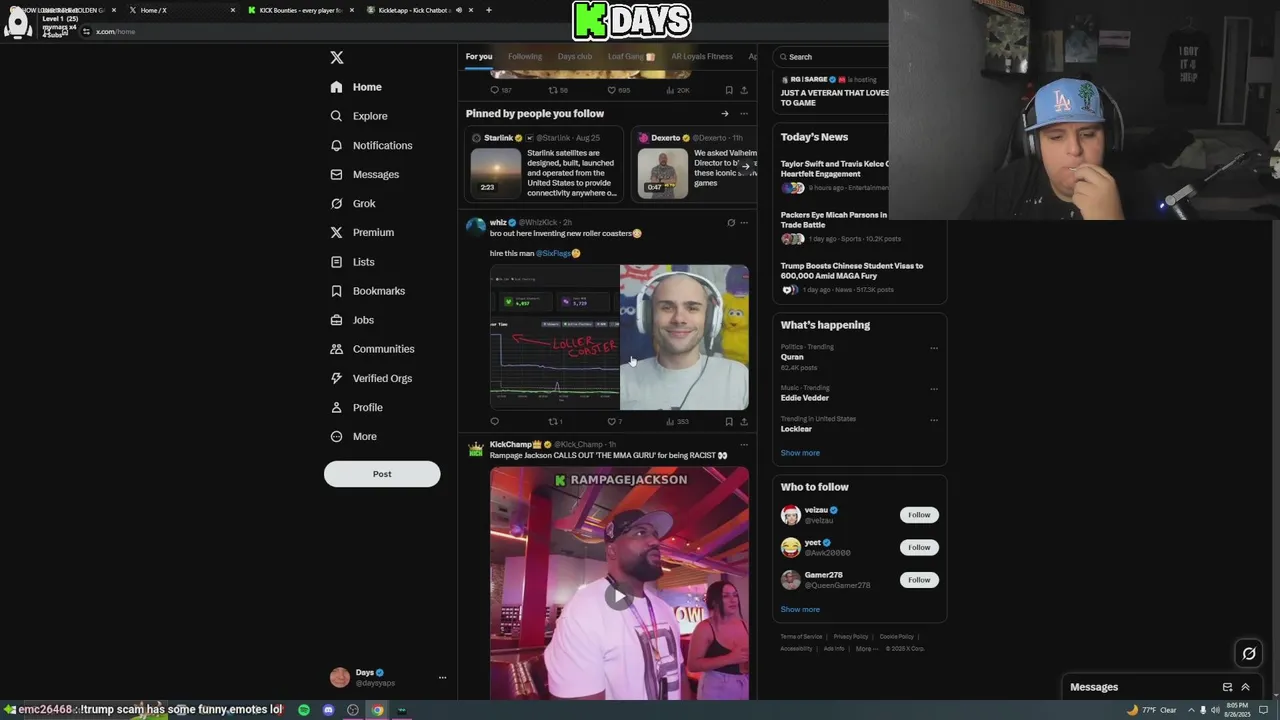Open options for Quran trending topic
Image resolution: width=1280 pixels, height=720 pixels.
pyautogui.click(x=934, y=348)
